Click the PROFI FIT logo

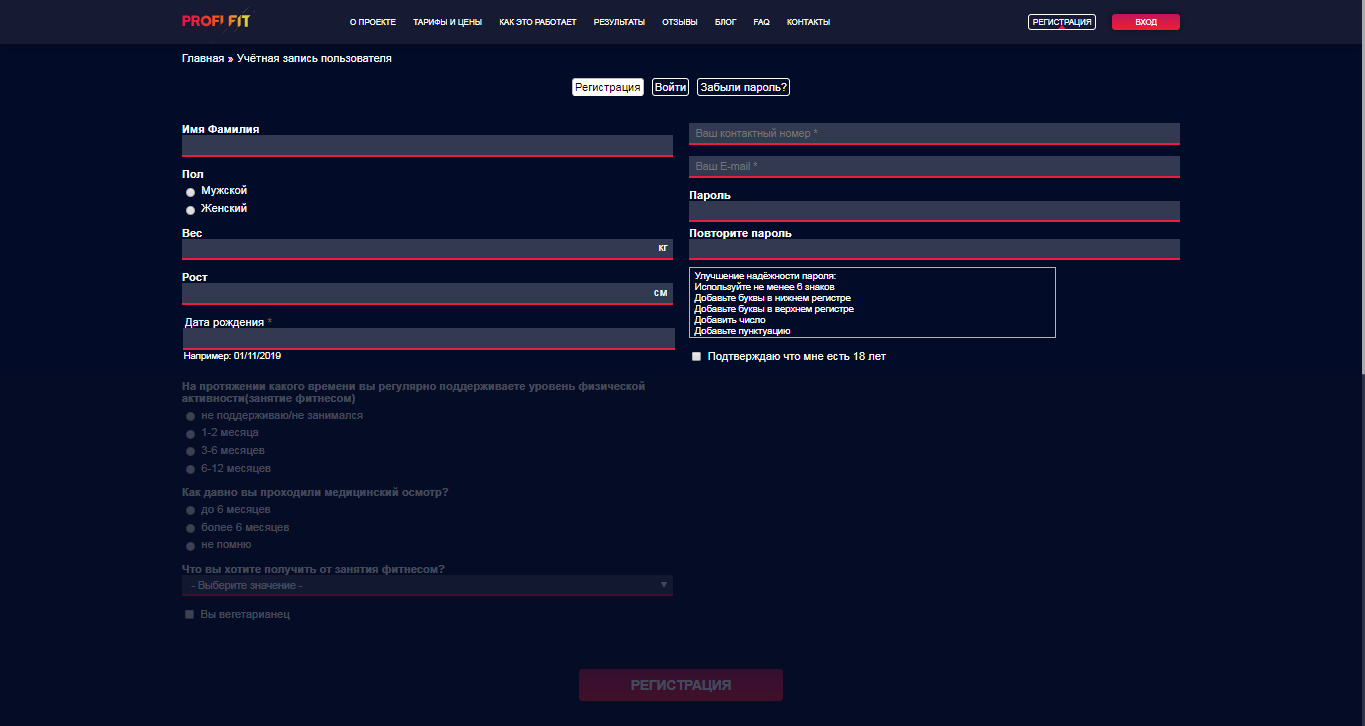coord(217,20)
